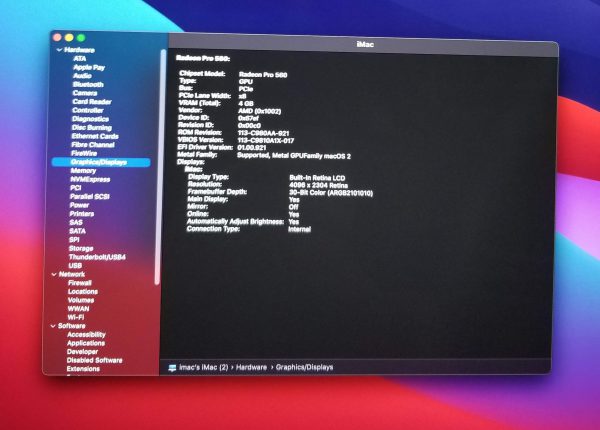This screenshot has height=430, width=600.
Task: Collapse the Hardware section in sidebar
Action: click(x=58, y=49)
